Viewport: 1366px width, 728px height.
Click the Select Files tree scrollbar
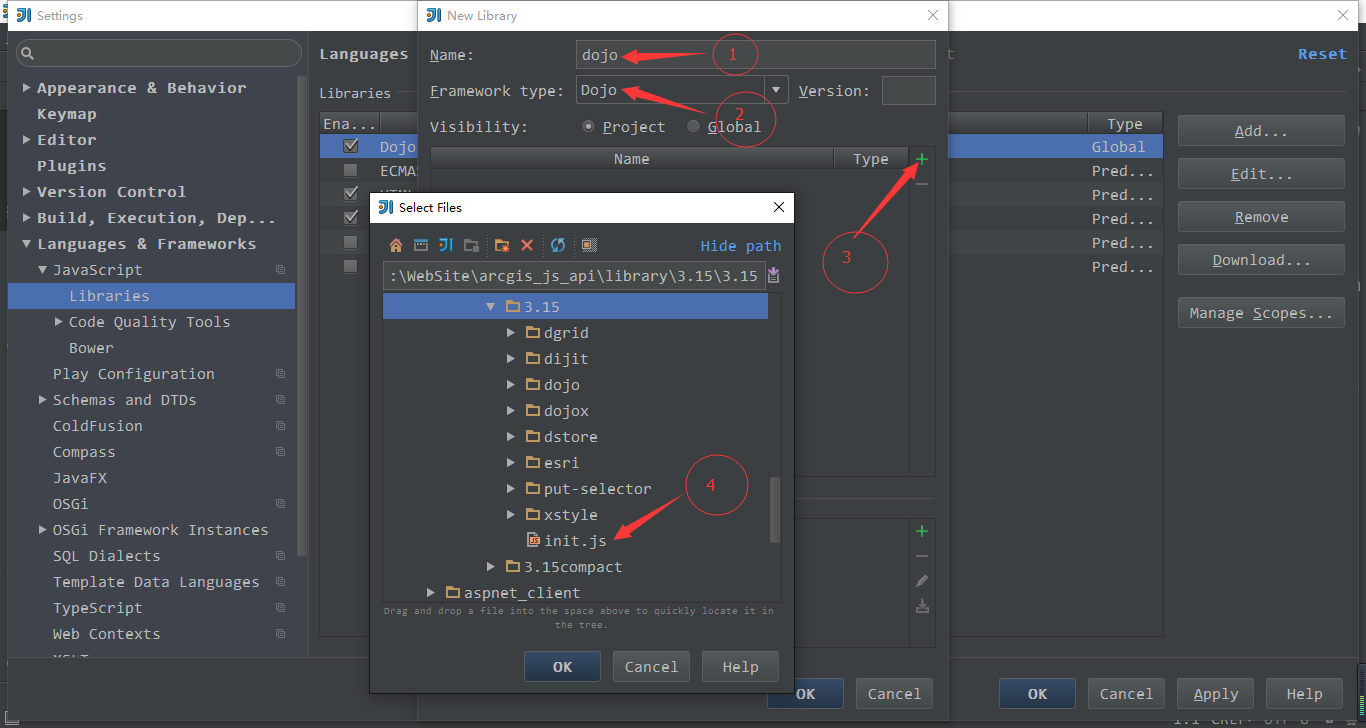click(775, 510)
